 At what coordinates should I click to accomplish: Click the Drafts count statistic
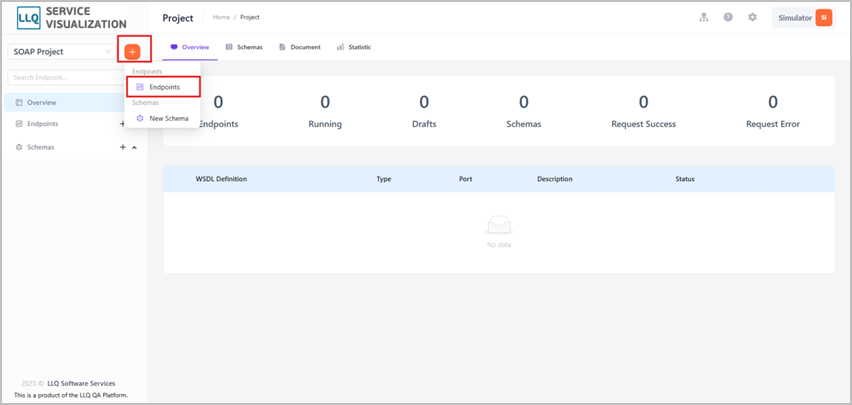coord(424,111)
